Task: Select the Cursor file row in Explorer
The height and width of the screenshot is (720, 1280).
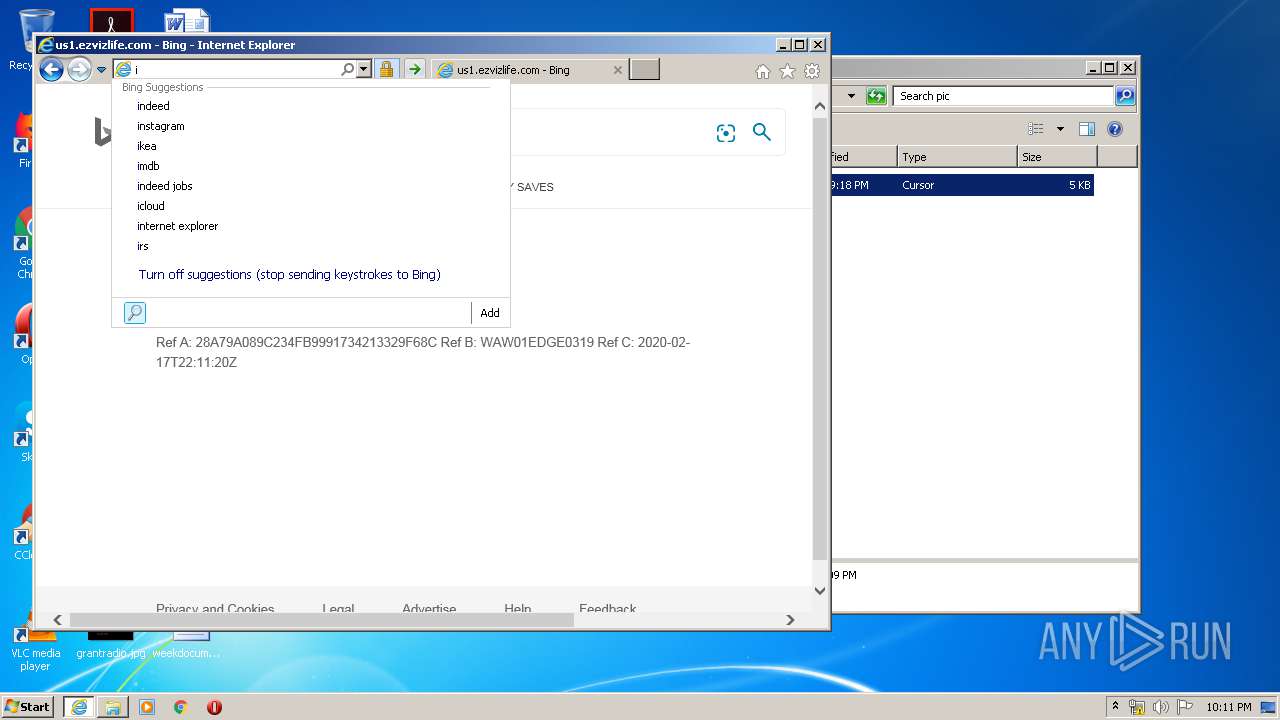Action: (962, 185)
